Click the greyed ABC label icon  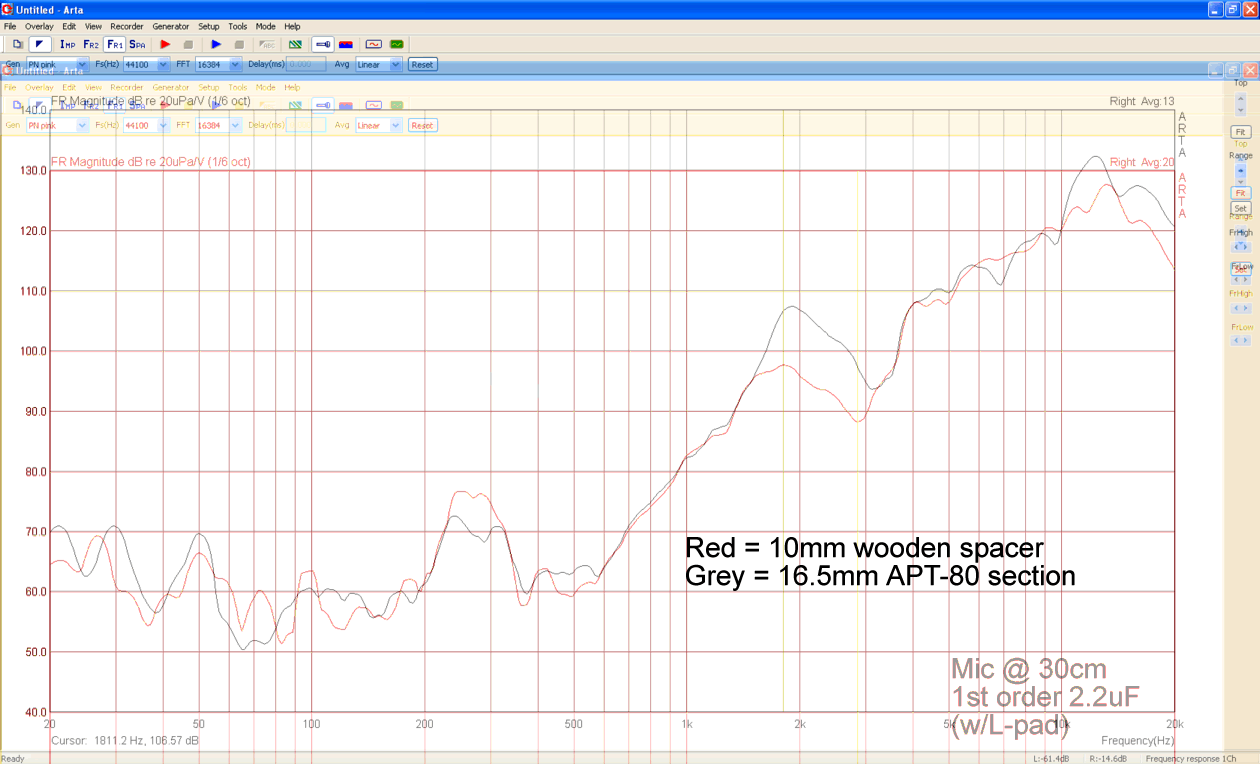(x=267, y=44)
